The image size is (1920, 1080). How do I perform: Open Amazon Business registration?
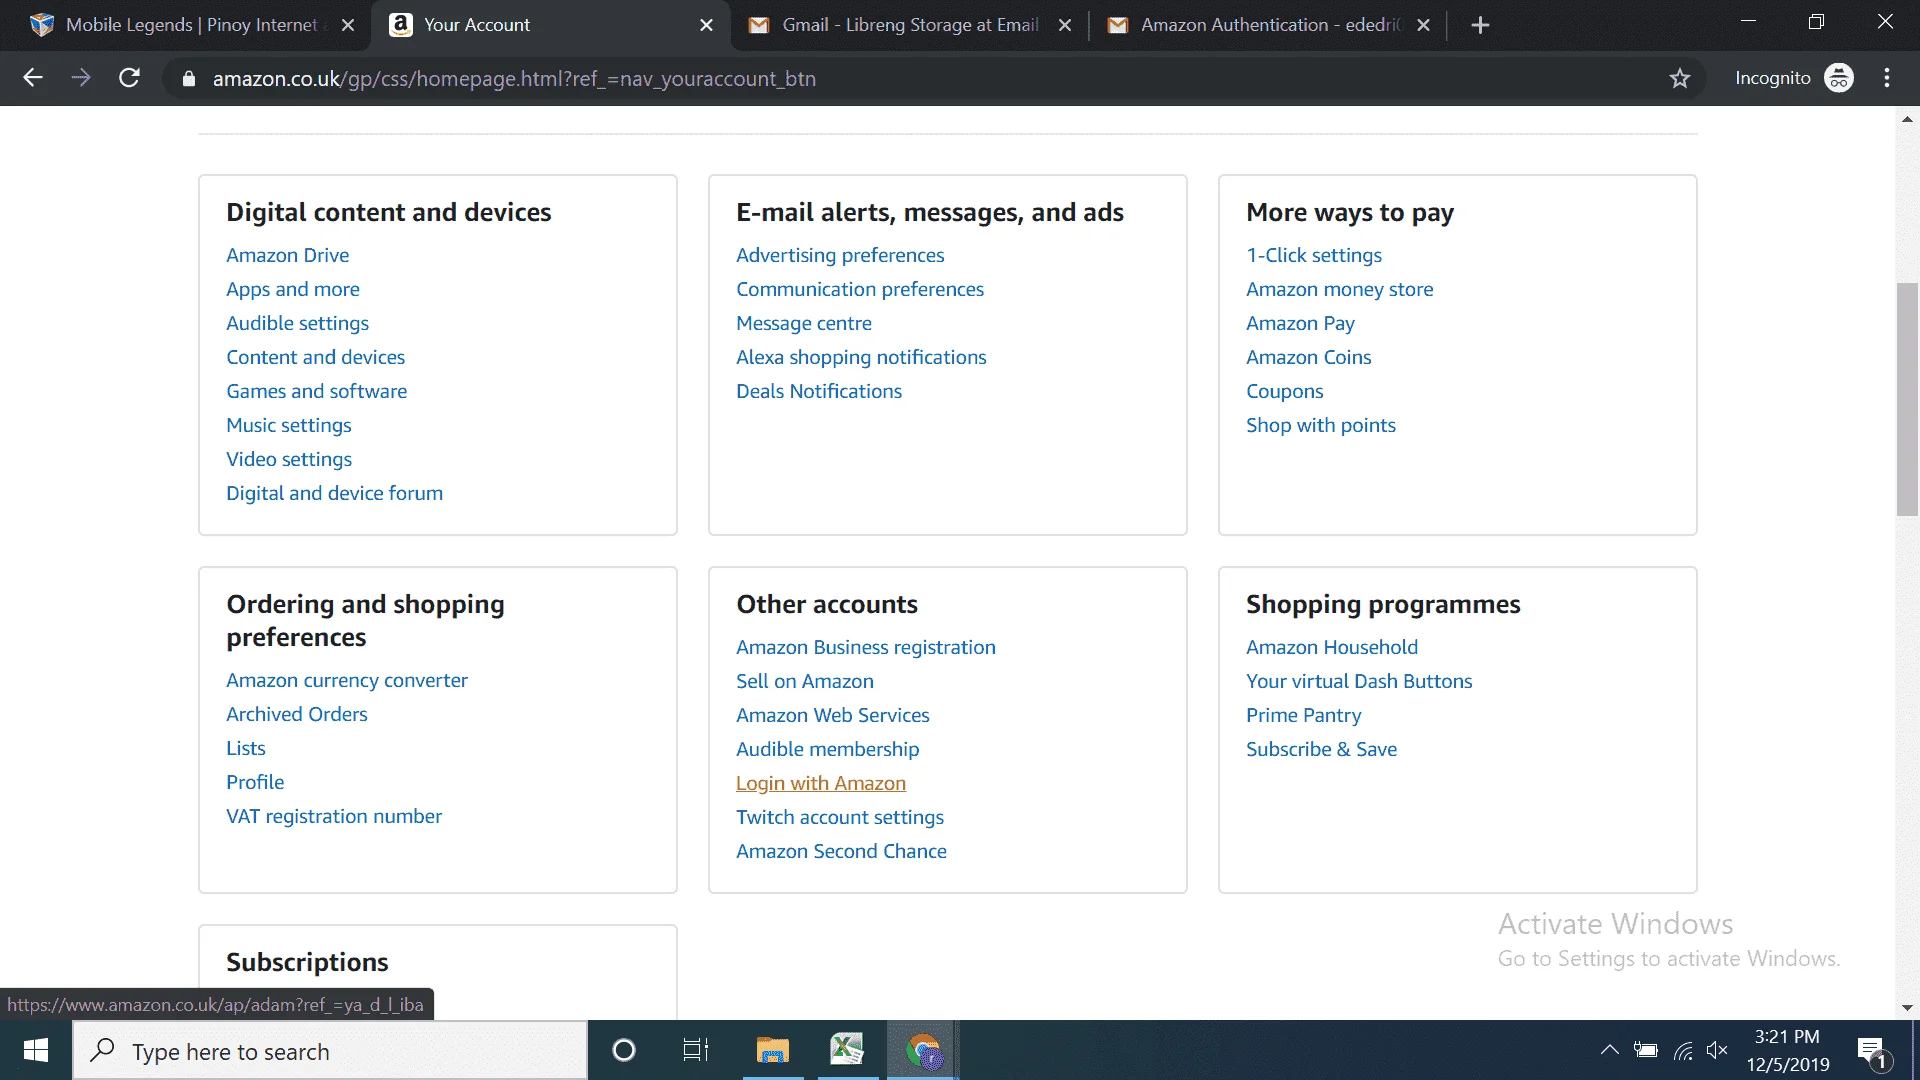coord(866,647)
